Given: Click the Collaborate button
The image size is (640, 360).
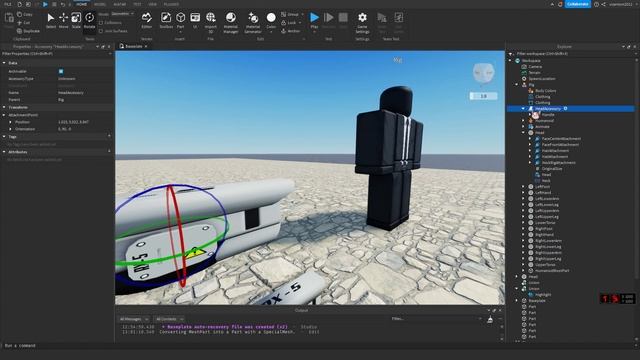Looking at the screenshot, I should [578, 4].
